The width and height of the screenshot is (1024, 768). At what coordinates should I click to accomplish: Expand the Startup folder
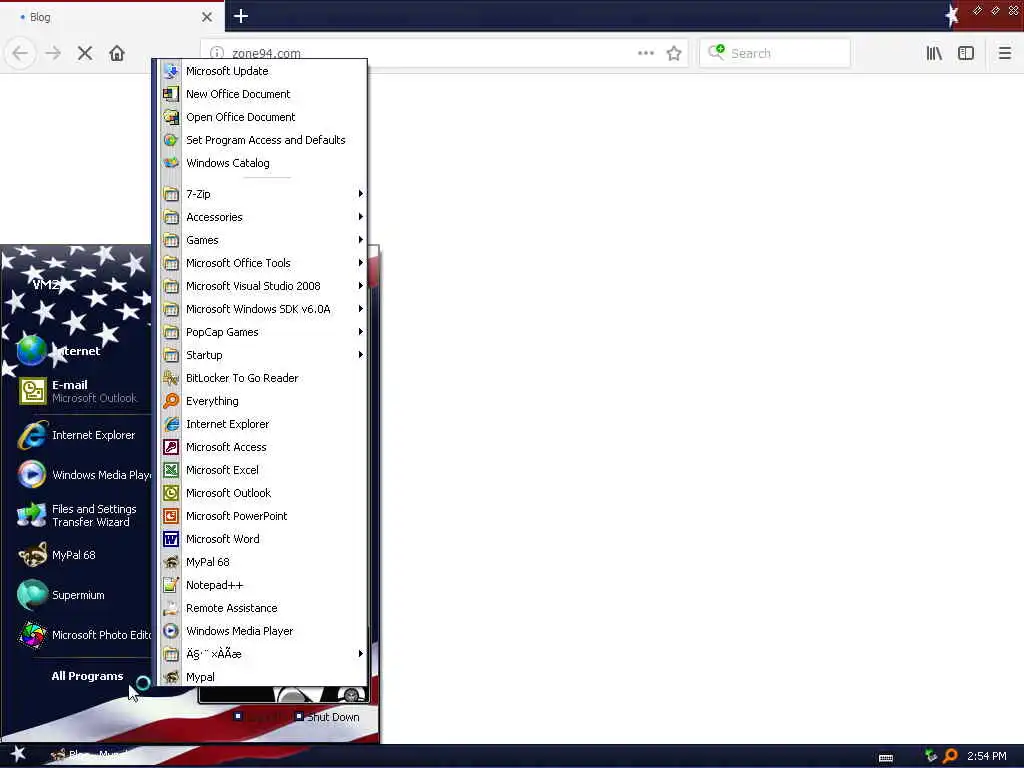263,355
